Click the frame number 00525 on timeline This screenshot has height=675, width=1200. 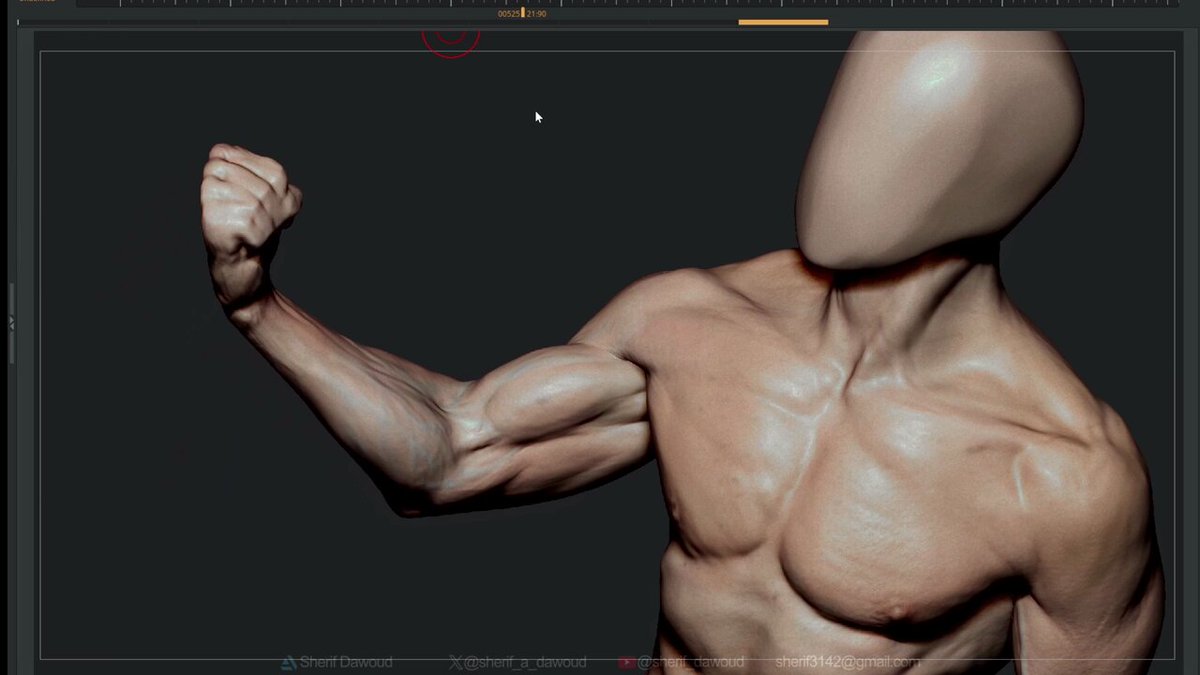(x=509, y=14)
